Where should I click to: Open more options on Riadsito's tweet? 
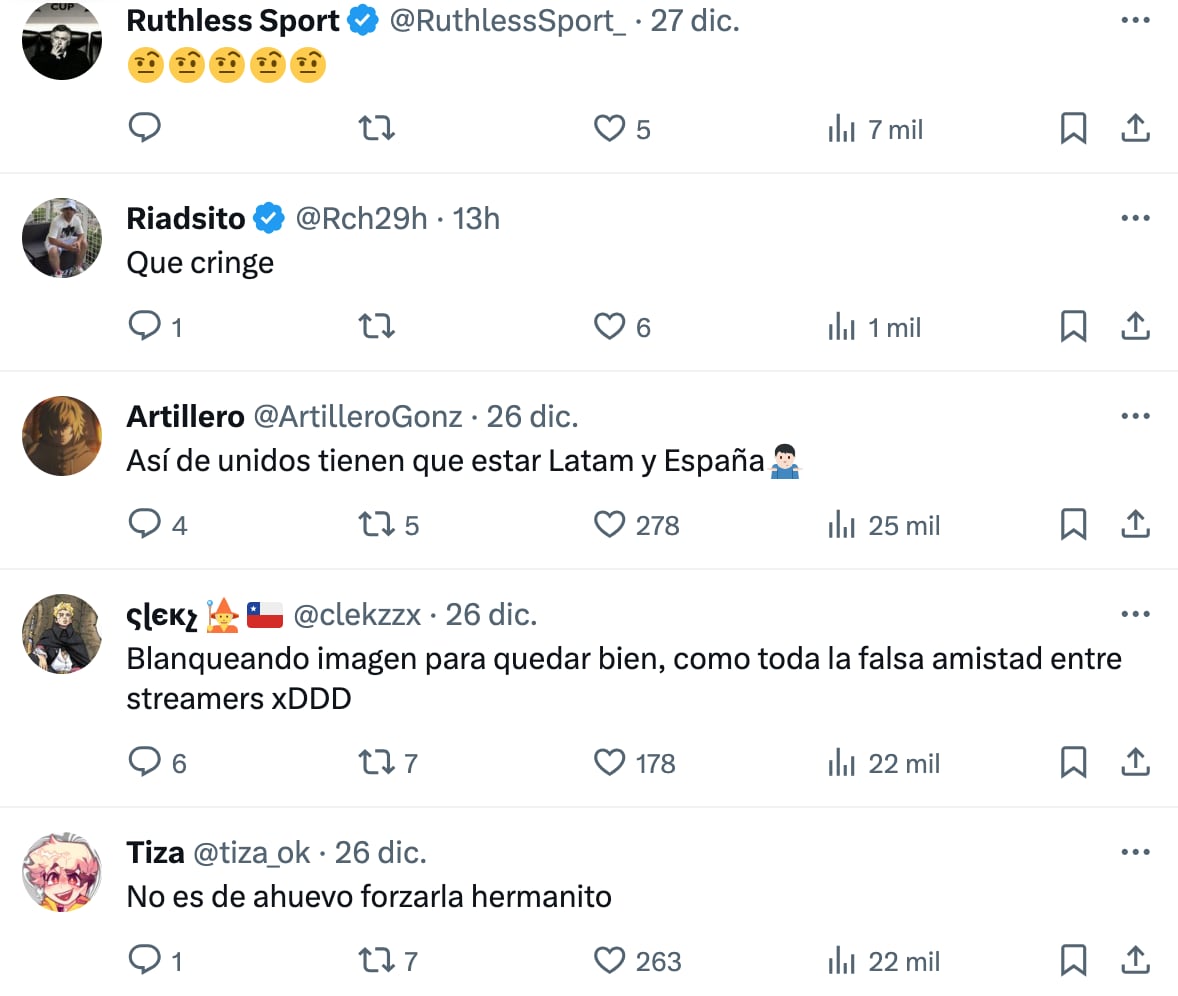click(x=1136, y=218)
